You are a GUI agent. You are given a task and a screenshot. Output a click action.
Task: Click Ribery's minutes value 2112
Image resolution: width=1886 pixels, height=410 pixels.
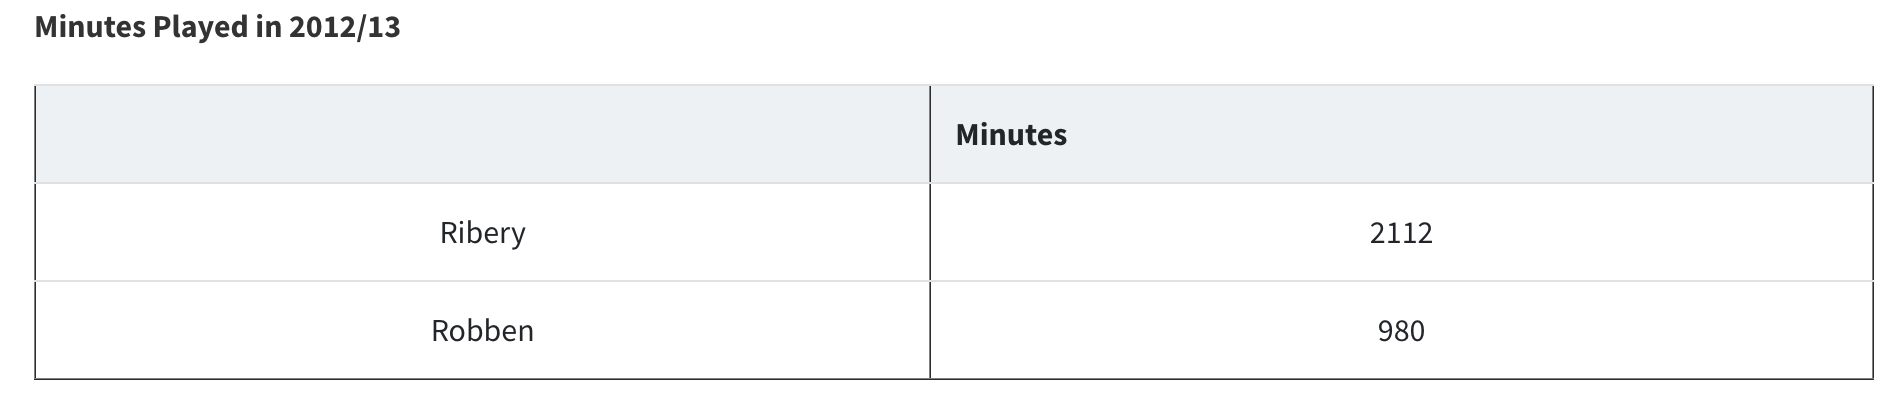coord(1400,233)
